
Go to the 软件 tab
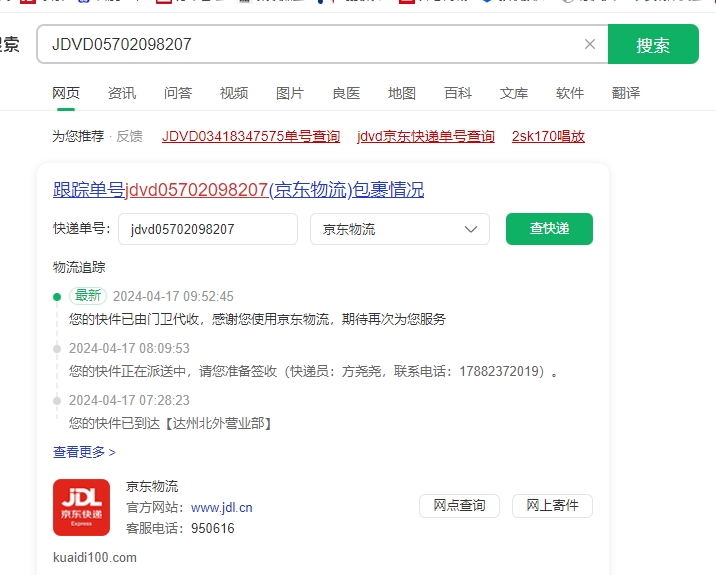[570, 93]
